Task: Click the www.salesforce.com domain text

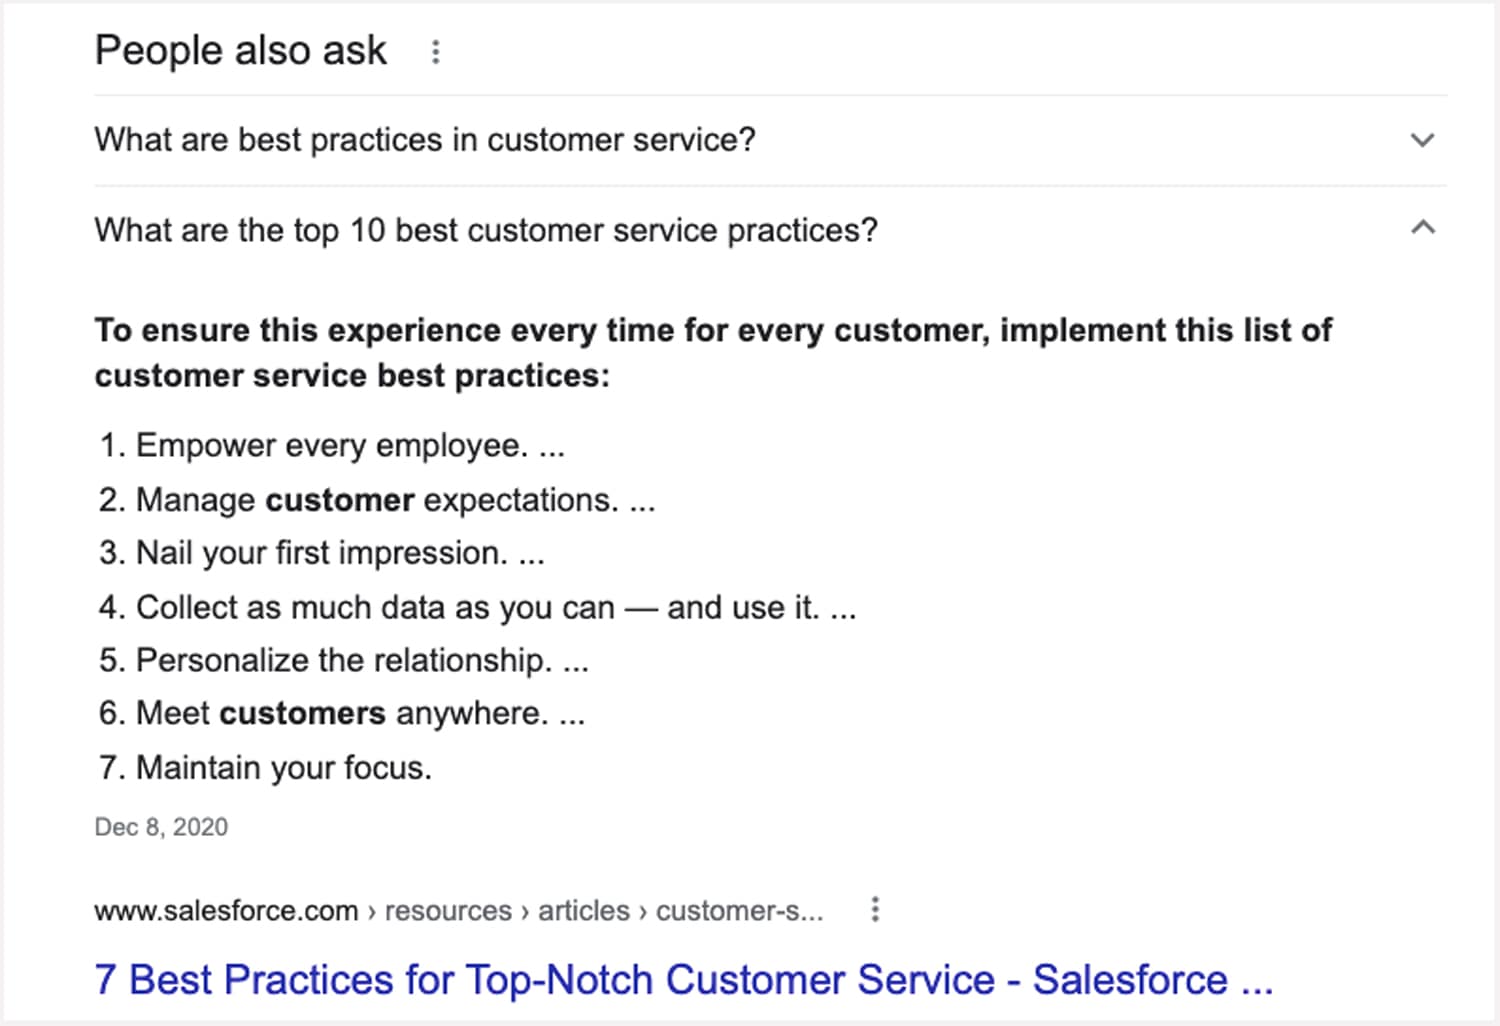Action: click(226, 911)
